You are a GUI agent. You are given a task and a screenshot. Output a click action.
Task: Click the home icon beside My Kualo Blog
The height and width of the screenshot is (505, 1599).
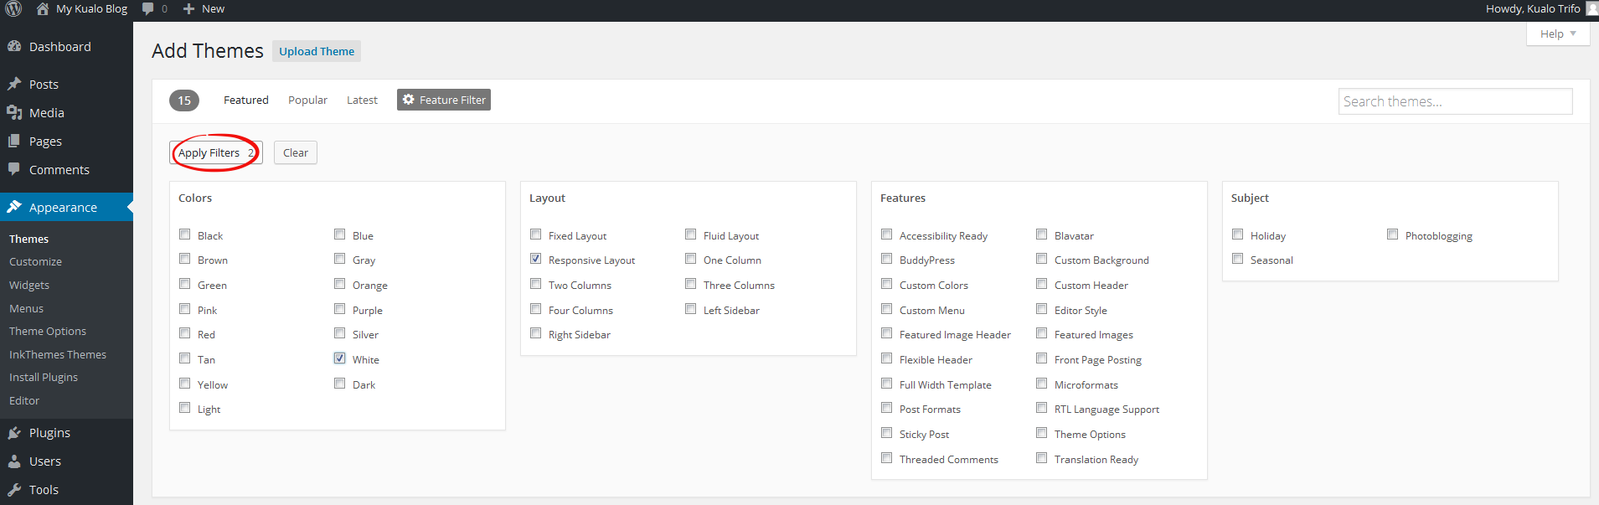point(42,8)
